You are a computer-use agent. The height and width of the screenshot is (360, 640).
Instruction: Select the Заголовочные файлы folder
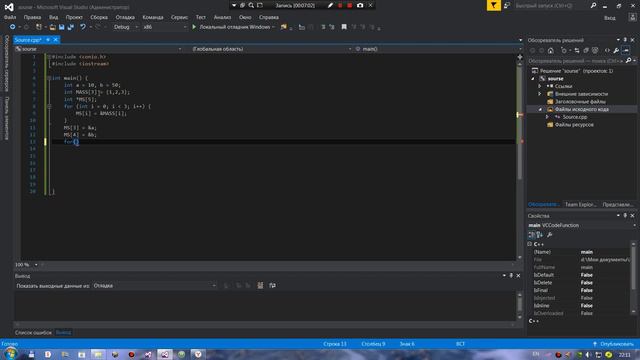click(580, 102)
